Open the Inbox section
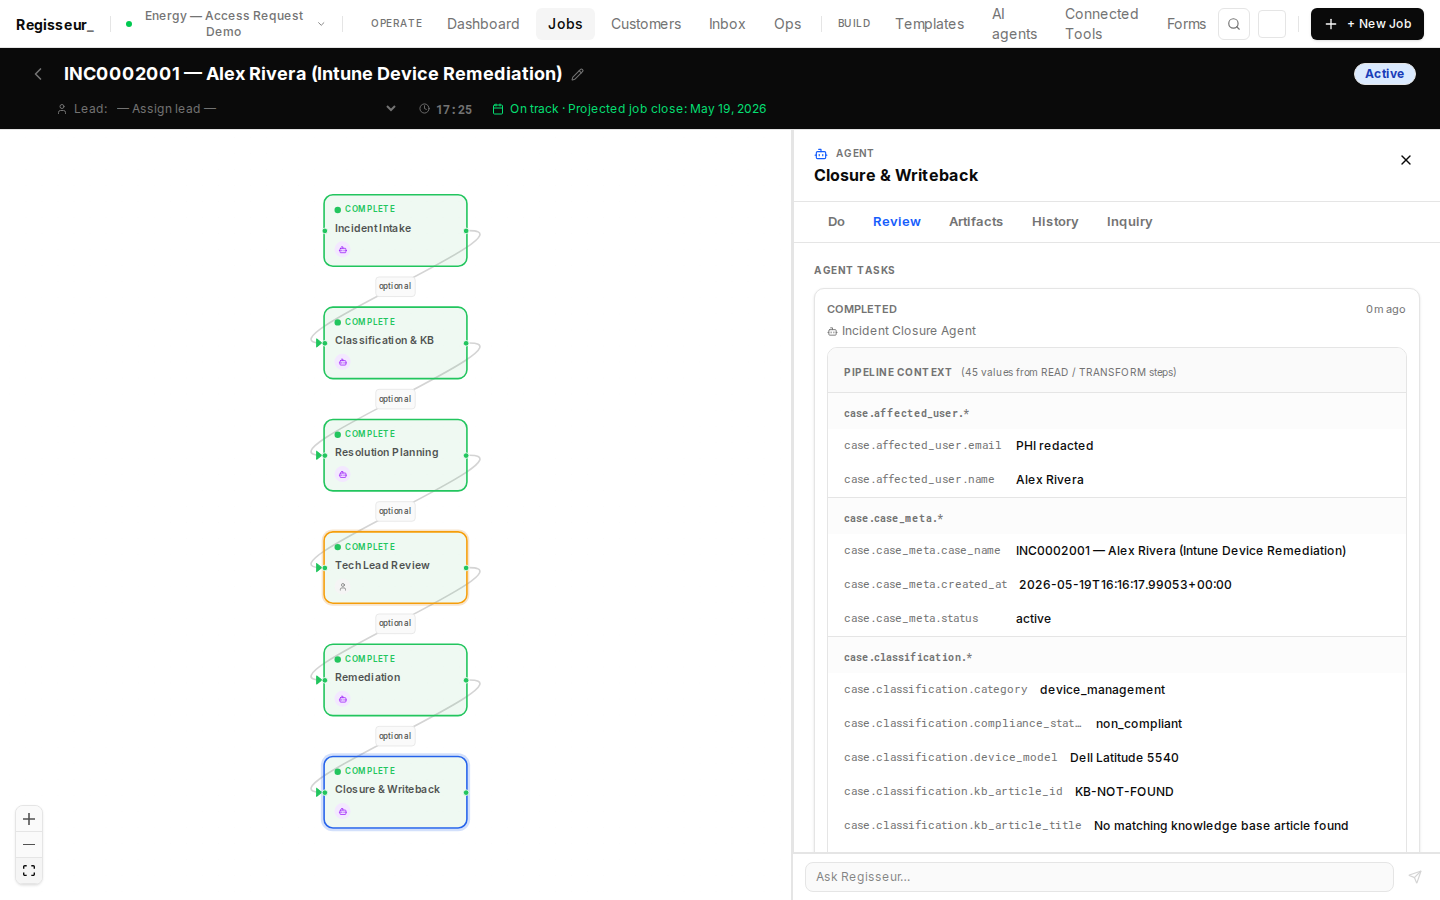This screenshot has width=1440, height=900. click(727, 24)
